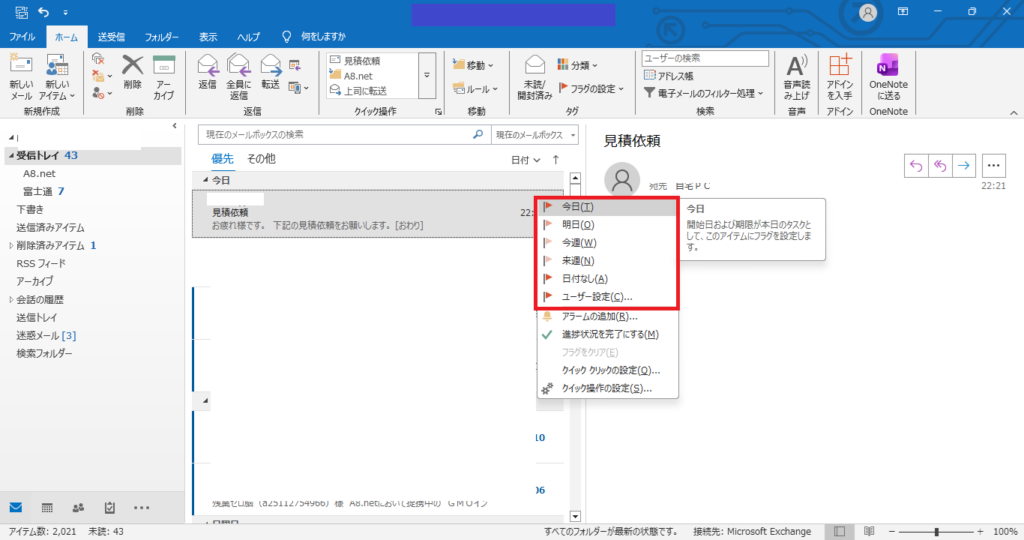Click アドレス帳 (Address Book) button
The width and height of the screenshot is (1024, 540).
[x=672, y=75]
